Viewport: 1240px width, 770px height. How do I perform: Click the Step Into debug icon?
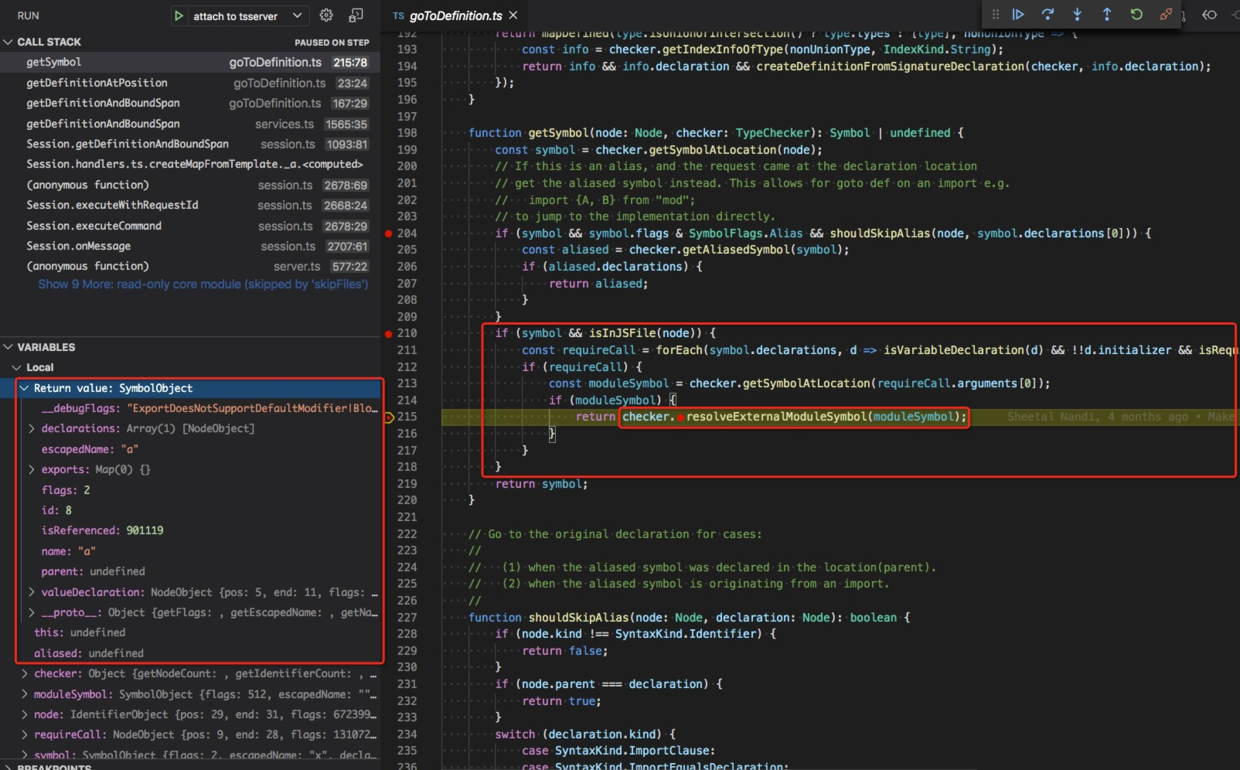point(1077,15)
